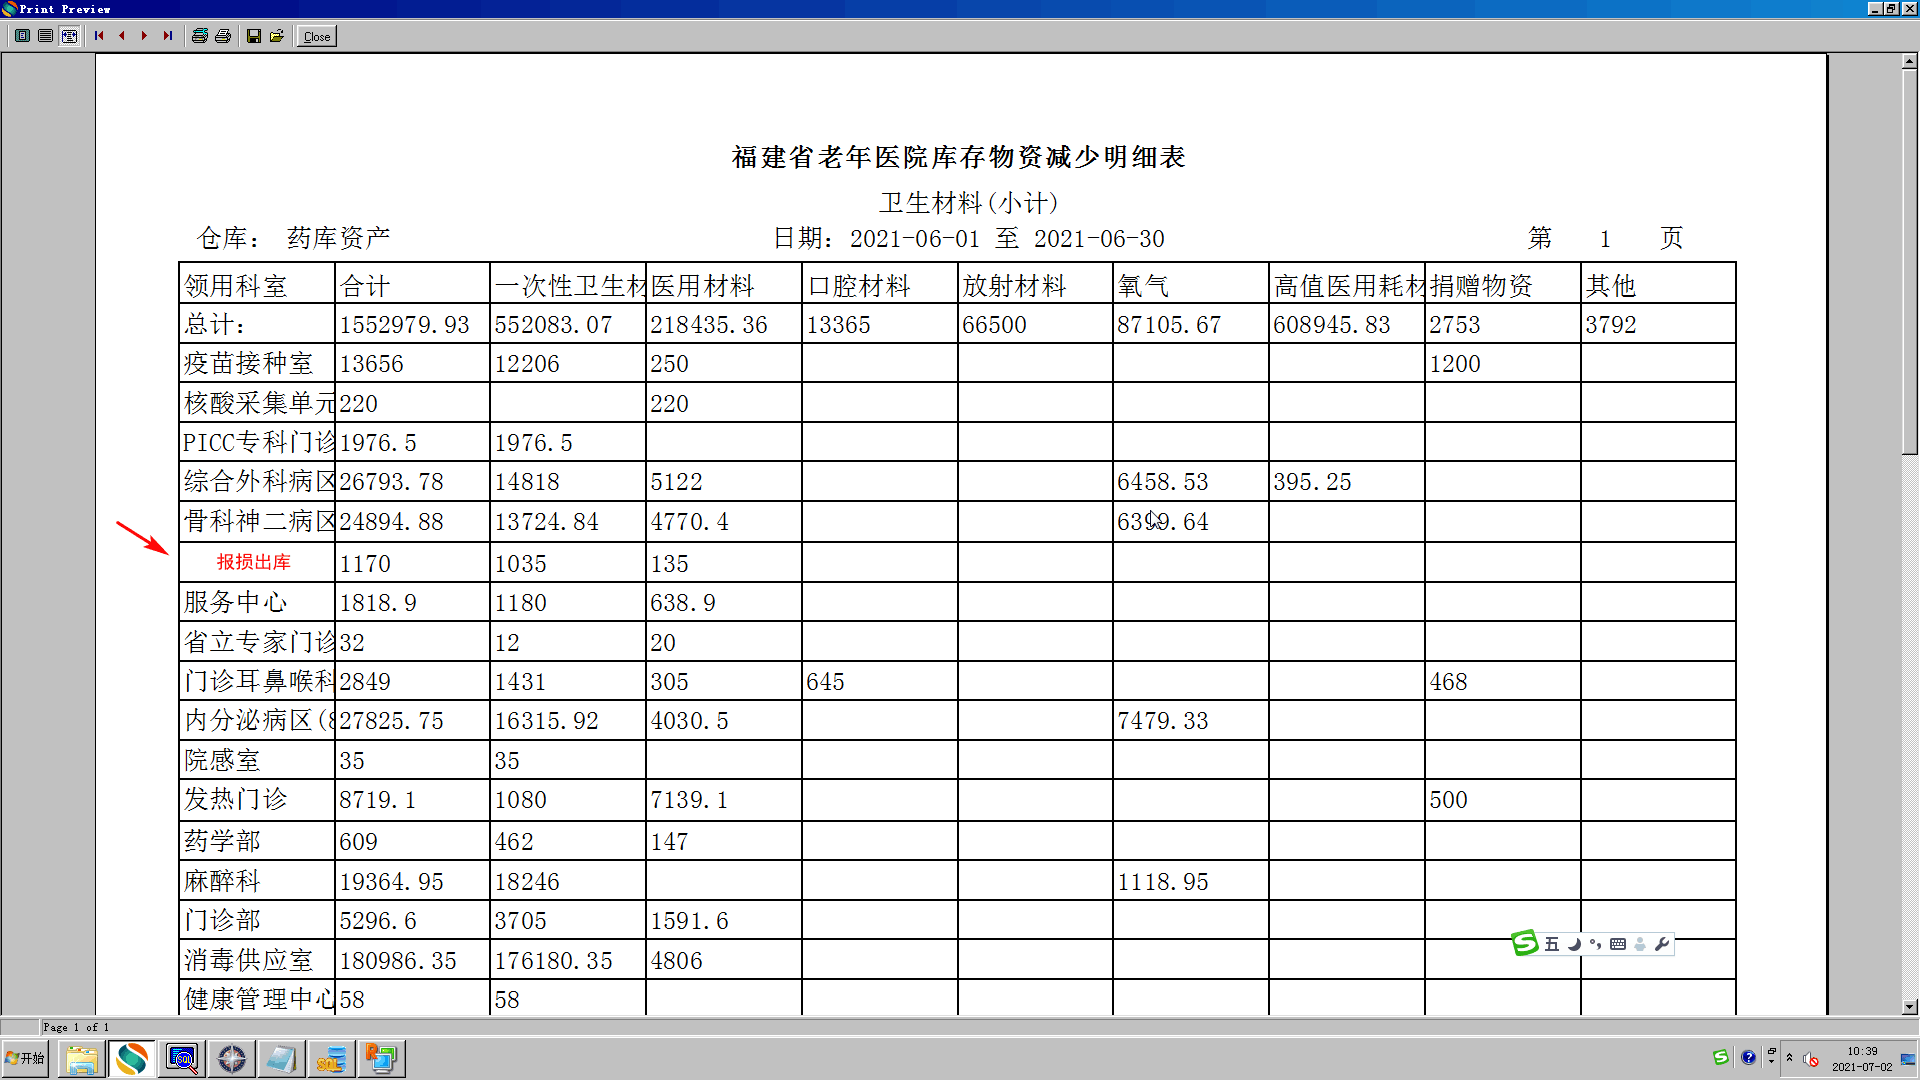Toggle IME punctuation mode icon

1595,944
